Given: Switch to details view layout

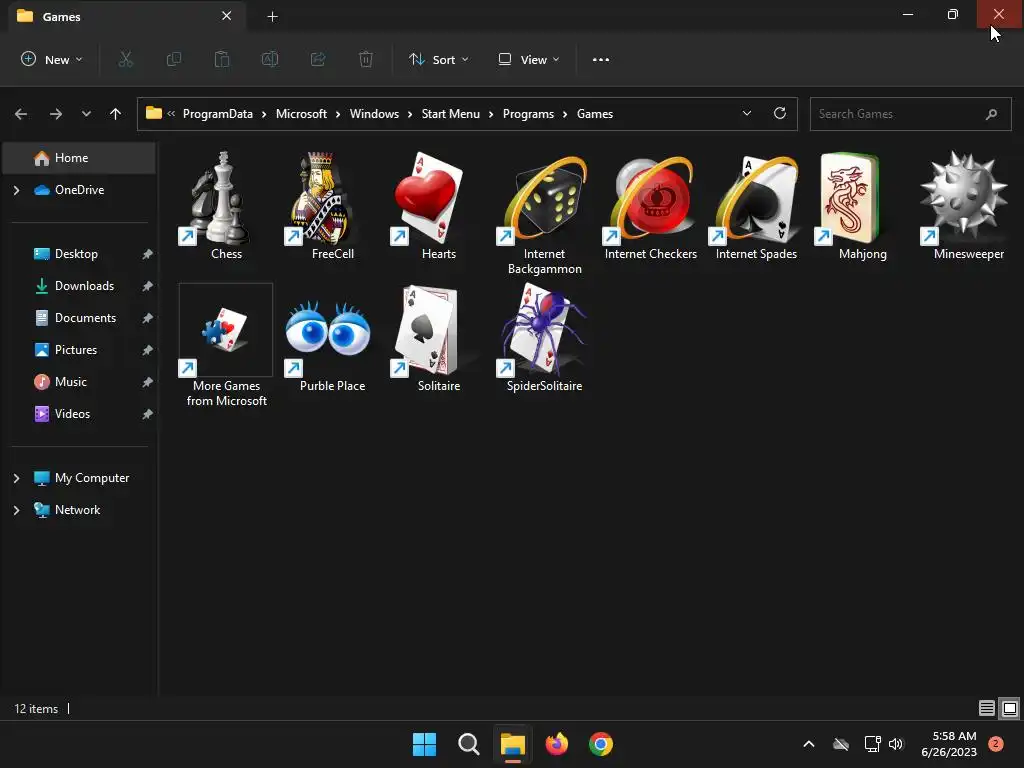Looking at the screenshot, I should (987, 708).
